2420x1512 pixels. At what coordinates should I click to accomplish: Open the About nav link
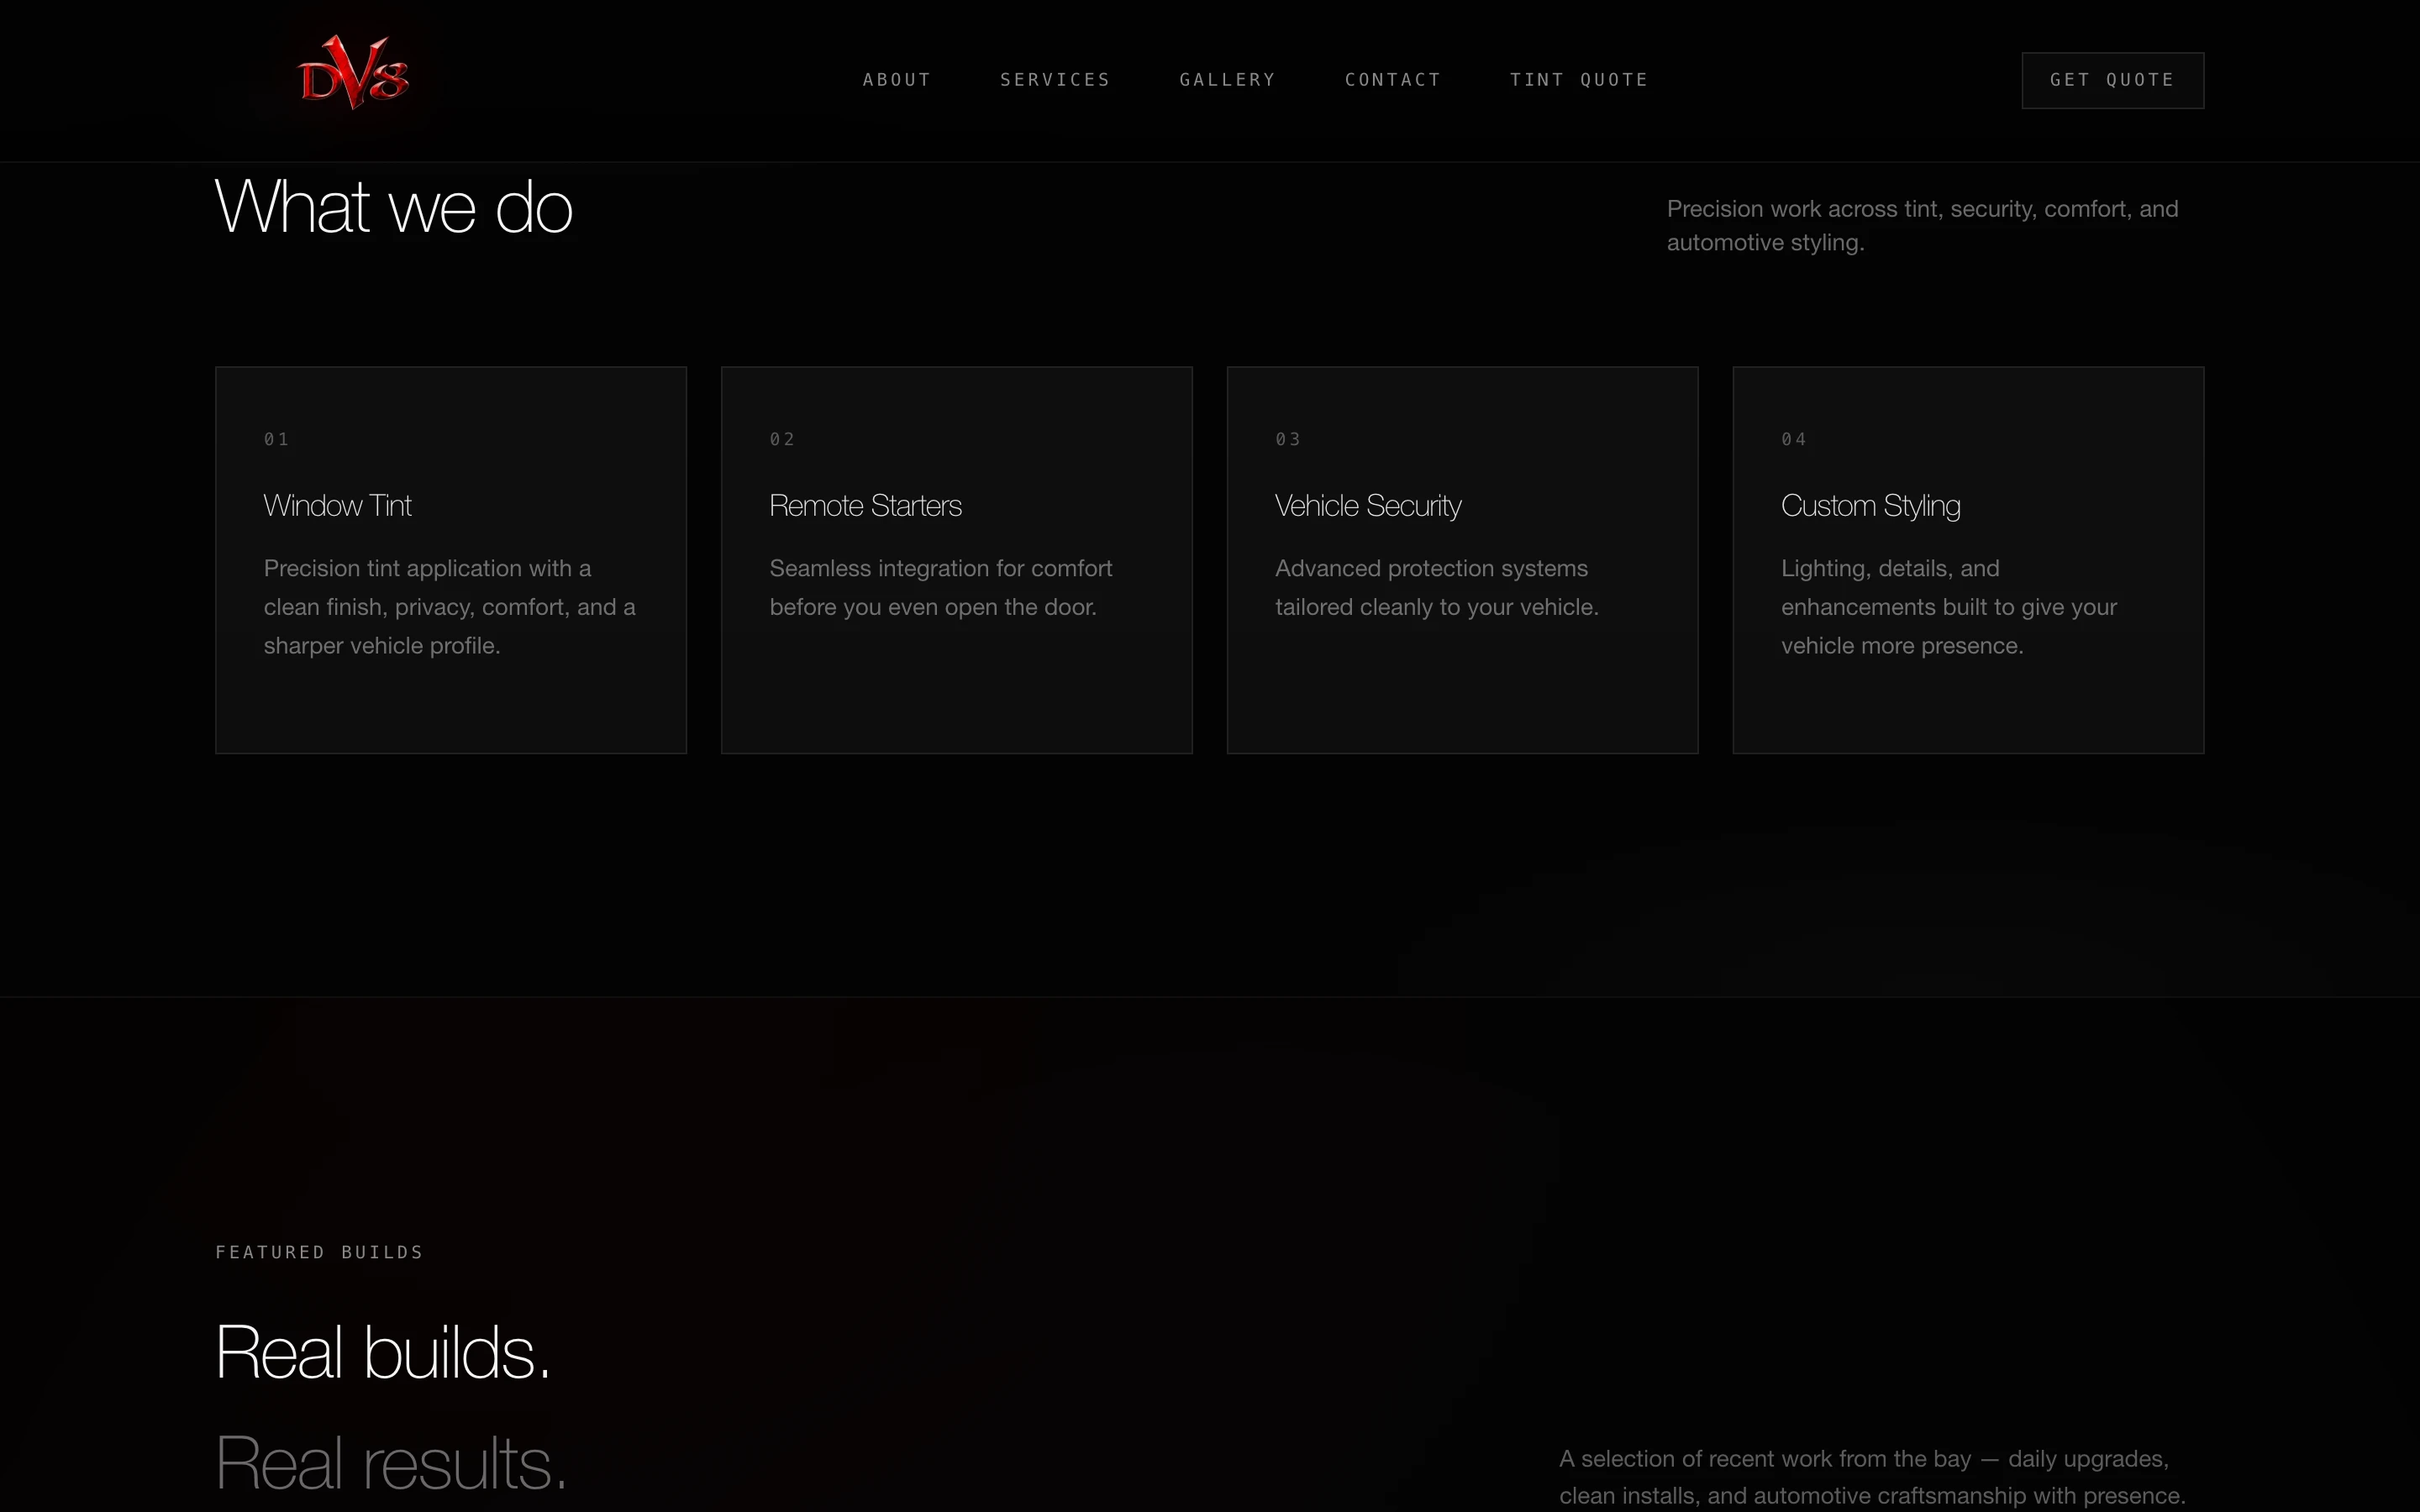897,80
